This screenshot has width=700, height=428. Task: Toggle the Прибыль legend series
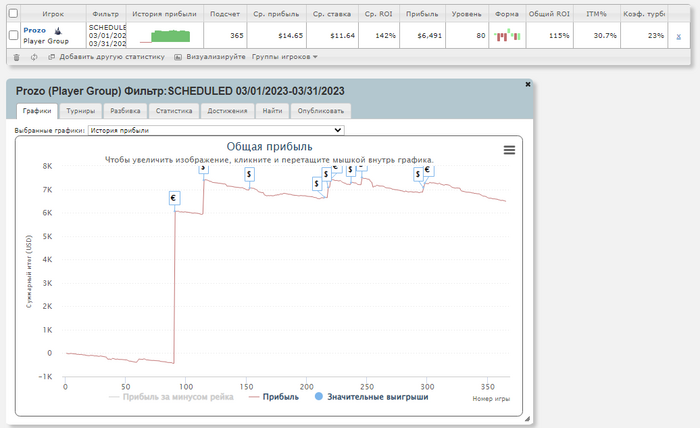[x=274, y=397]
